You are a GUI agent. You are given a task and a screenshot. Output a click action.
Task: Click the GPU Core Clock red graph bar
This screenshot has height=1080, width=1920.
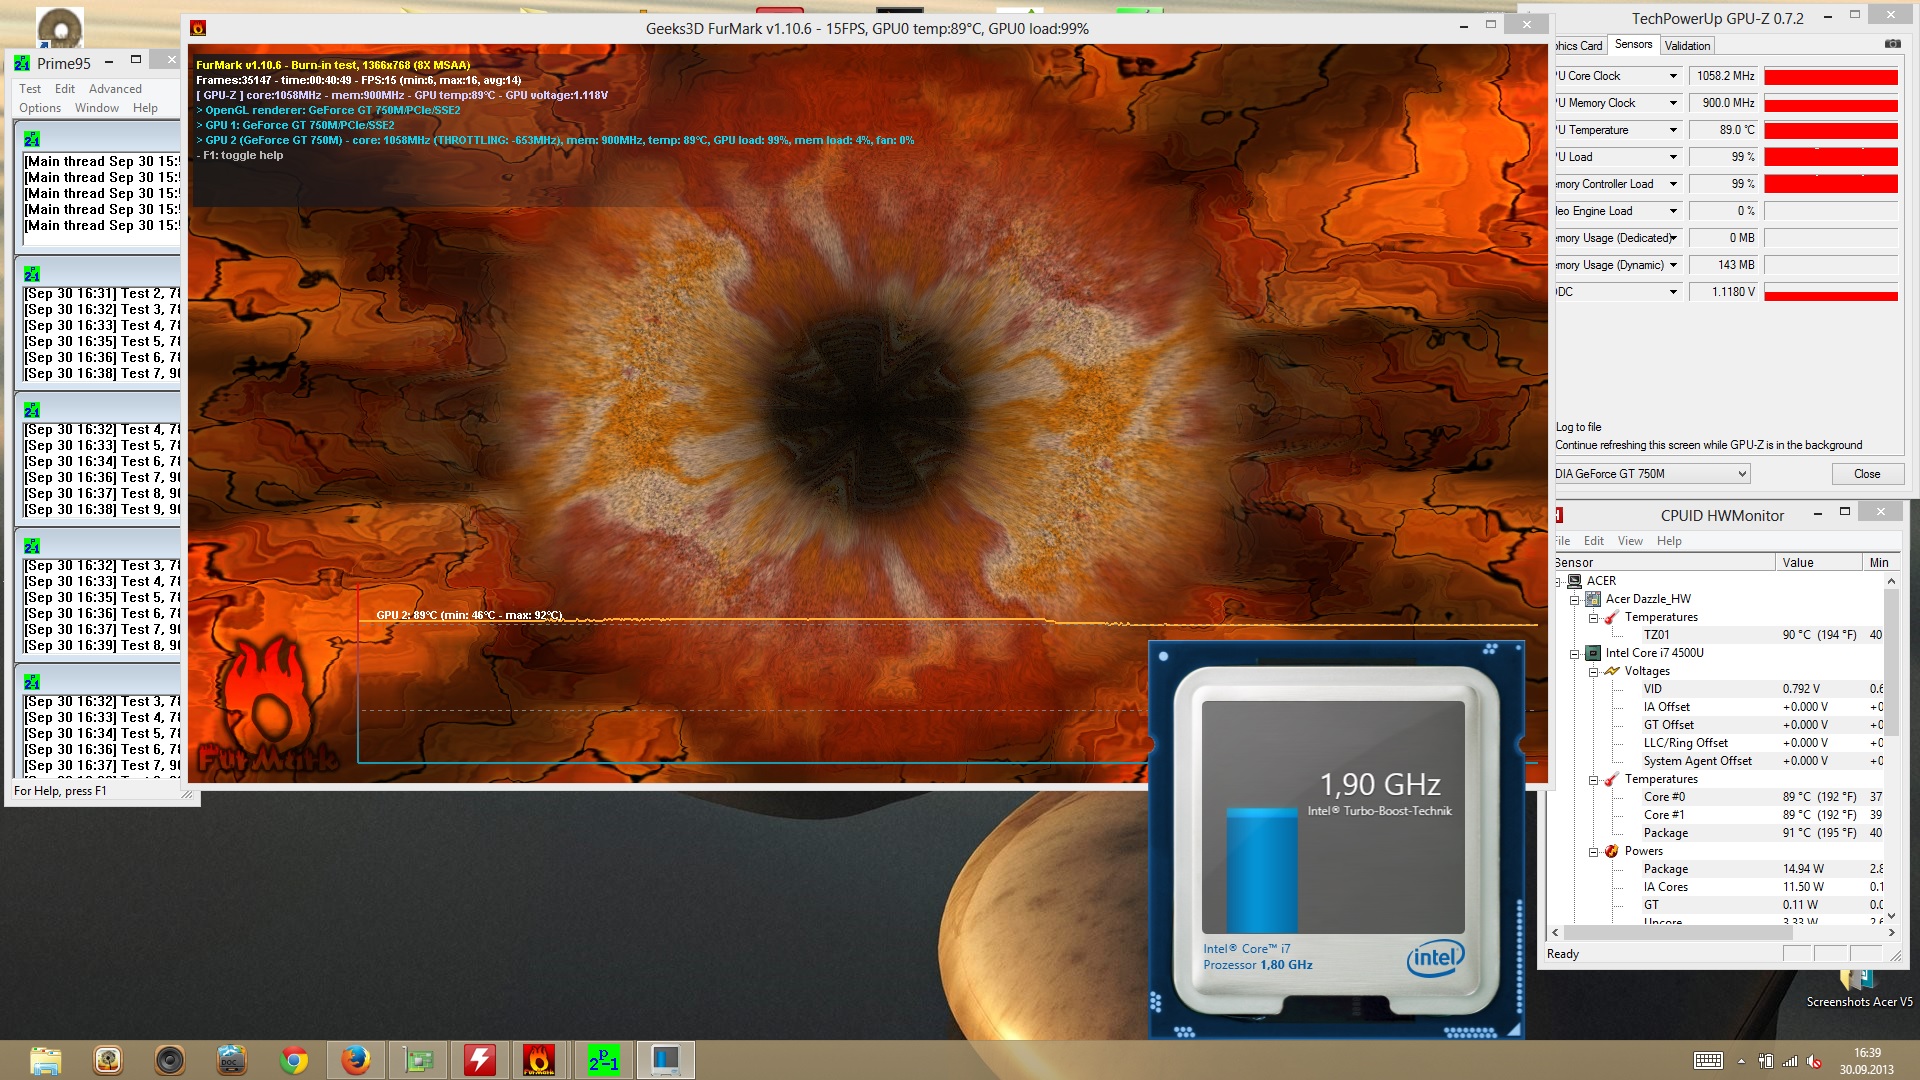click(1831, 77)
